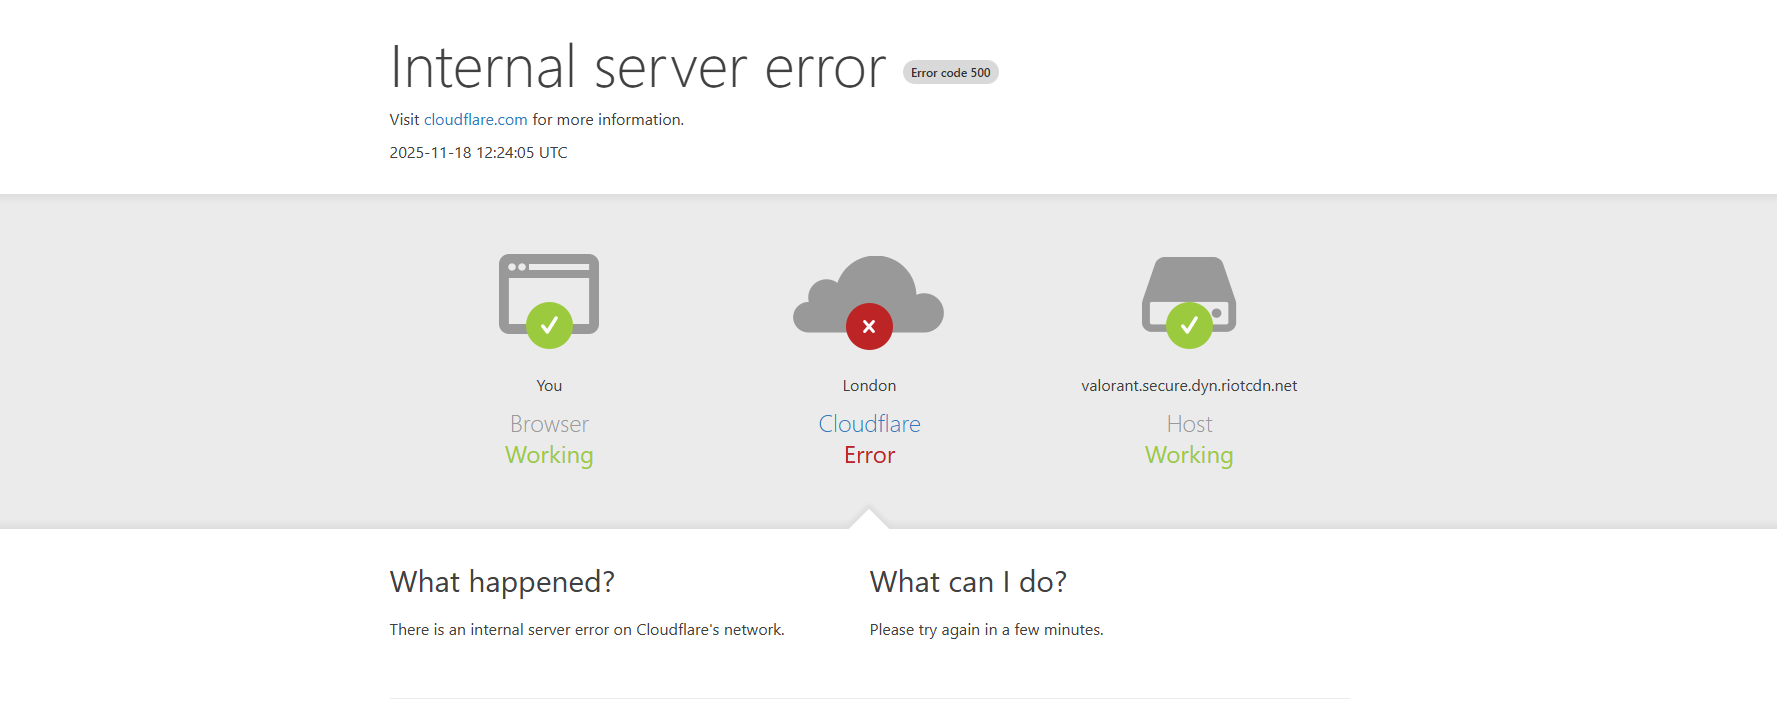The width and height of the screenshot is (1777, 719).
Task: Click the Browser label
Action: [549, 424]
